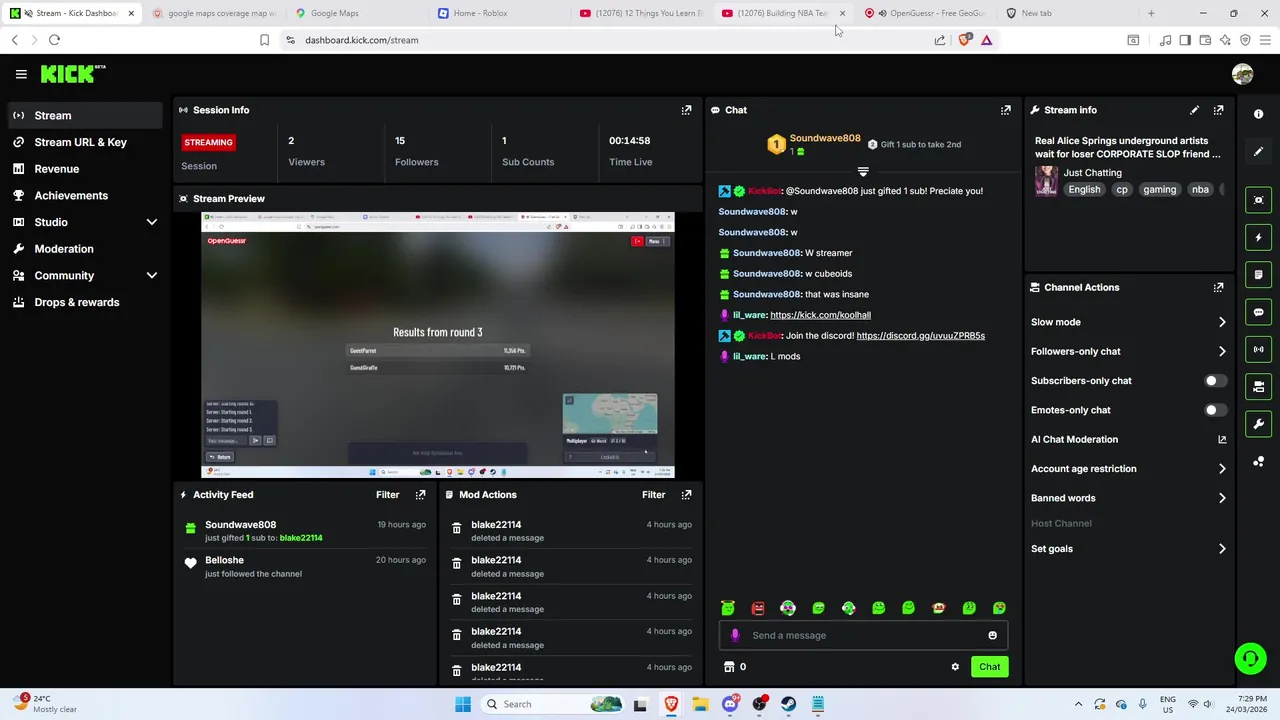Viewport: 1280px width, 720px height.
Task: Click the stream preview video thumbnail
Action: click(438, 345)
